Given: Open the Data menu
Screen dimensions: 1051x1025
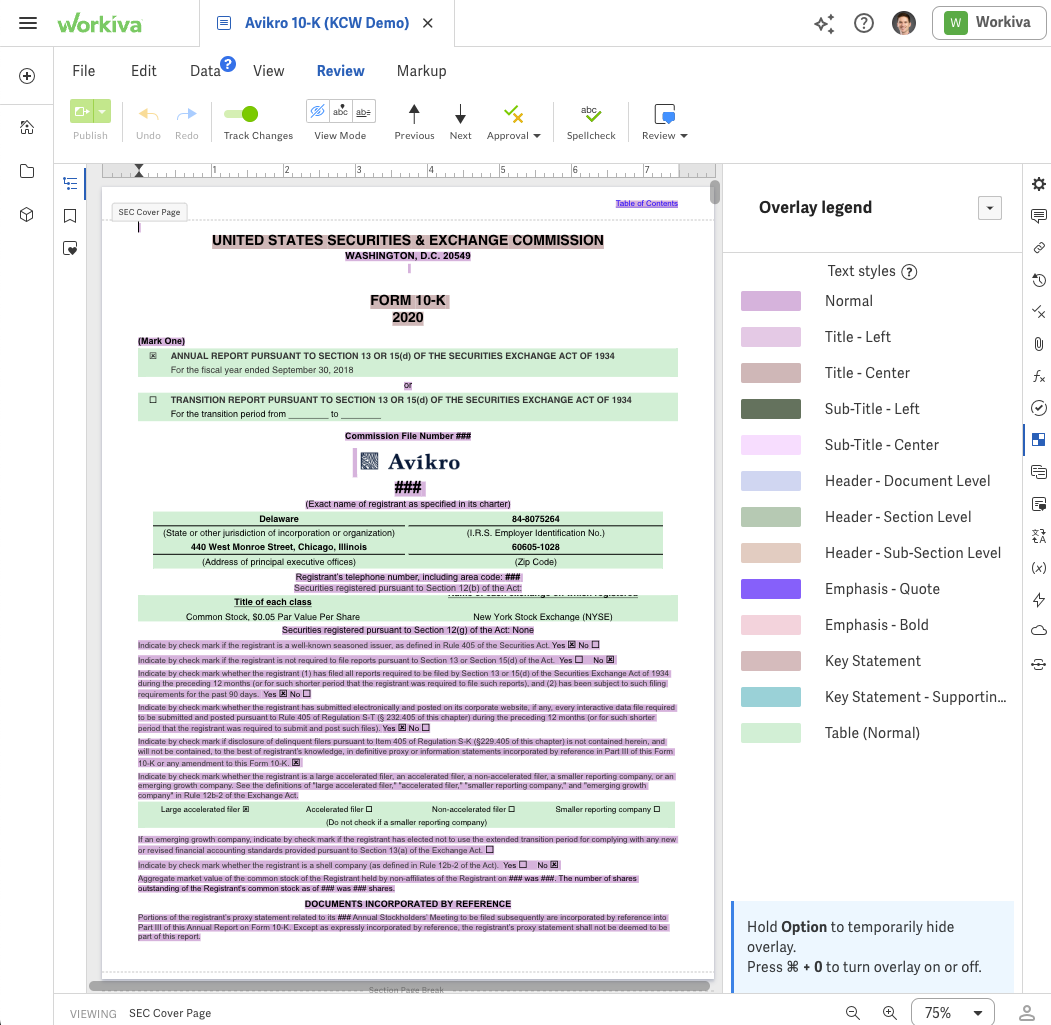Looking at the screenshot, I should pos(205,71).
